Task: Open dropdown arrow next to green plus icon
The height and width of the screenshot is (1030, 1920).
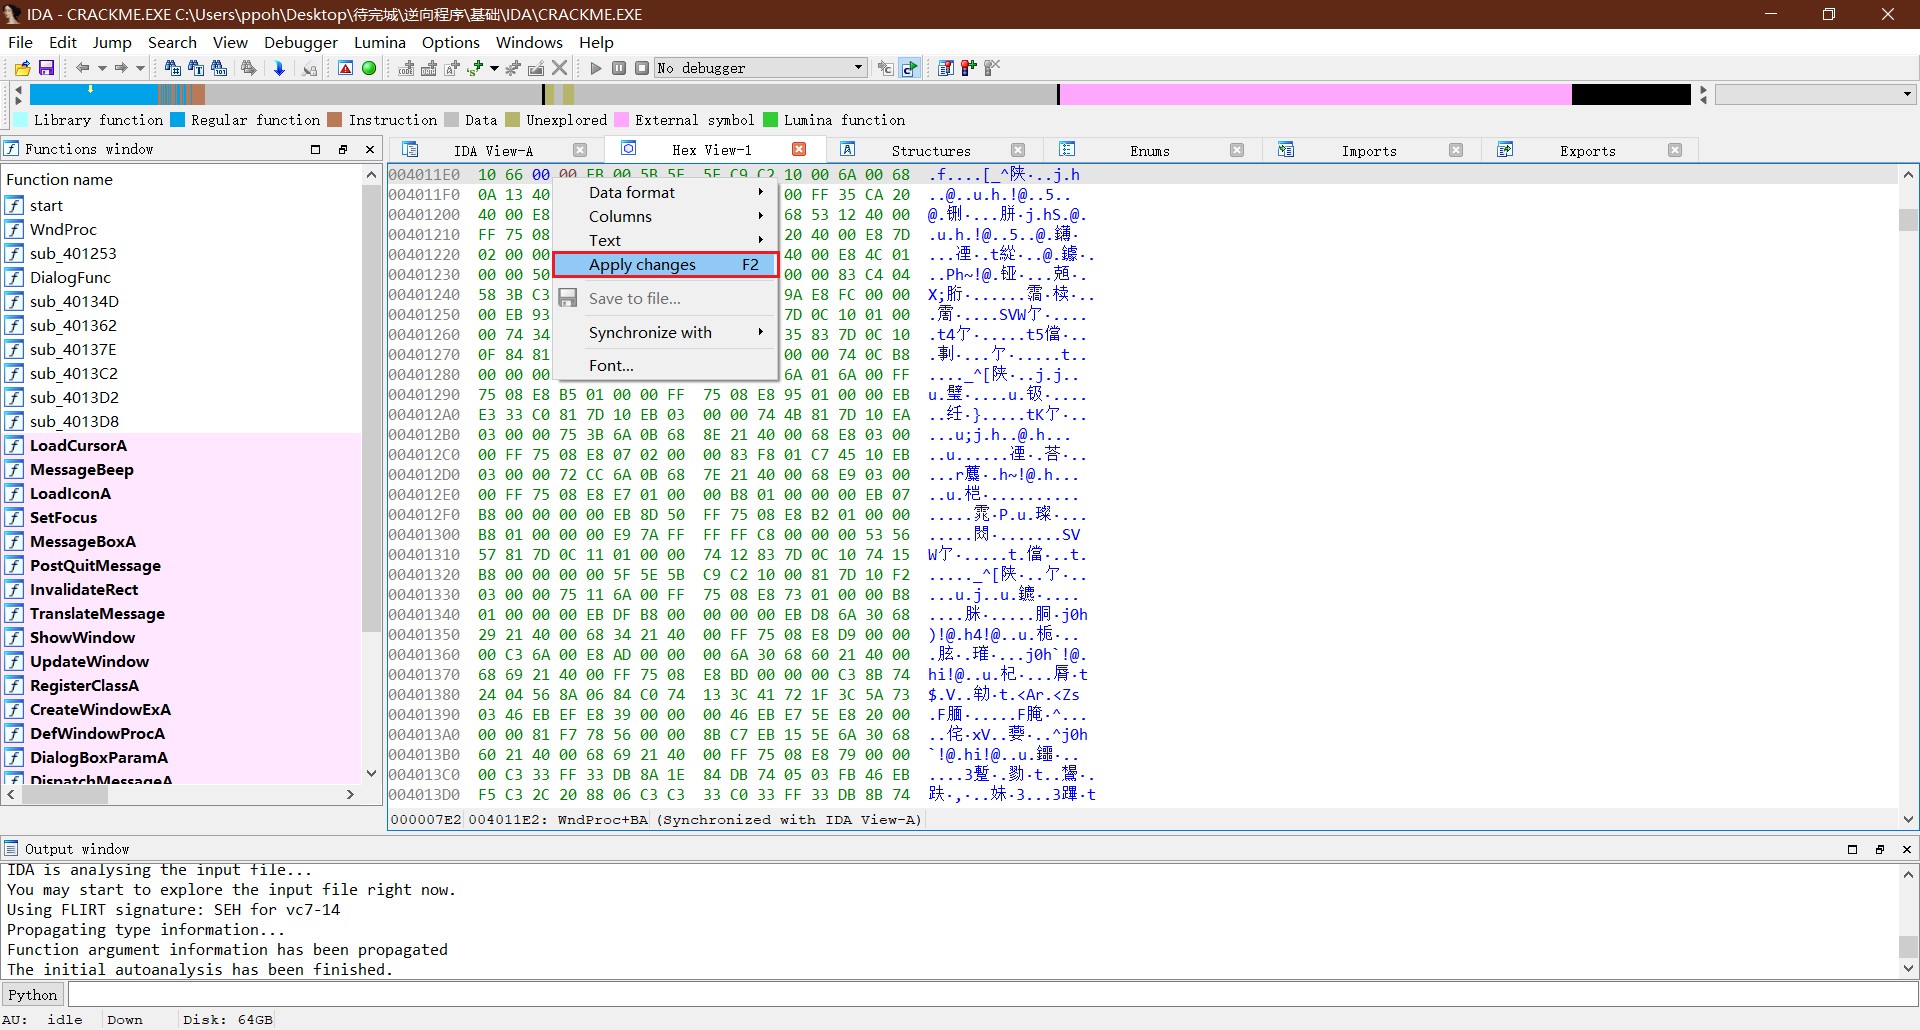Action: coord(494,68)
